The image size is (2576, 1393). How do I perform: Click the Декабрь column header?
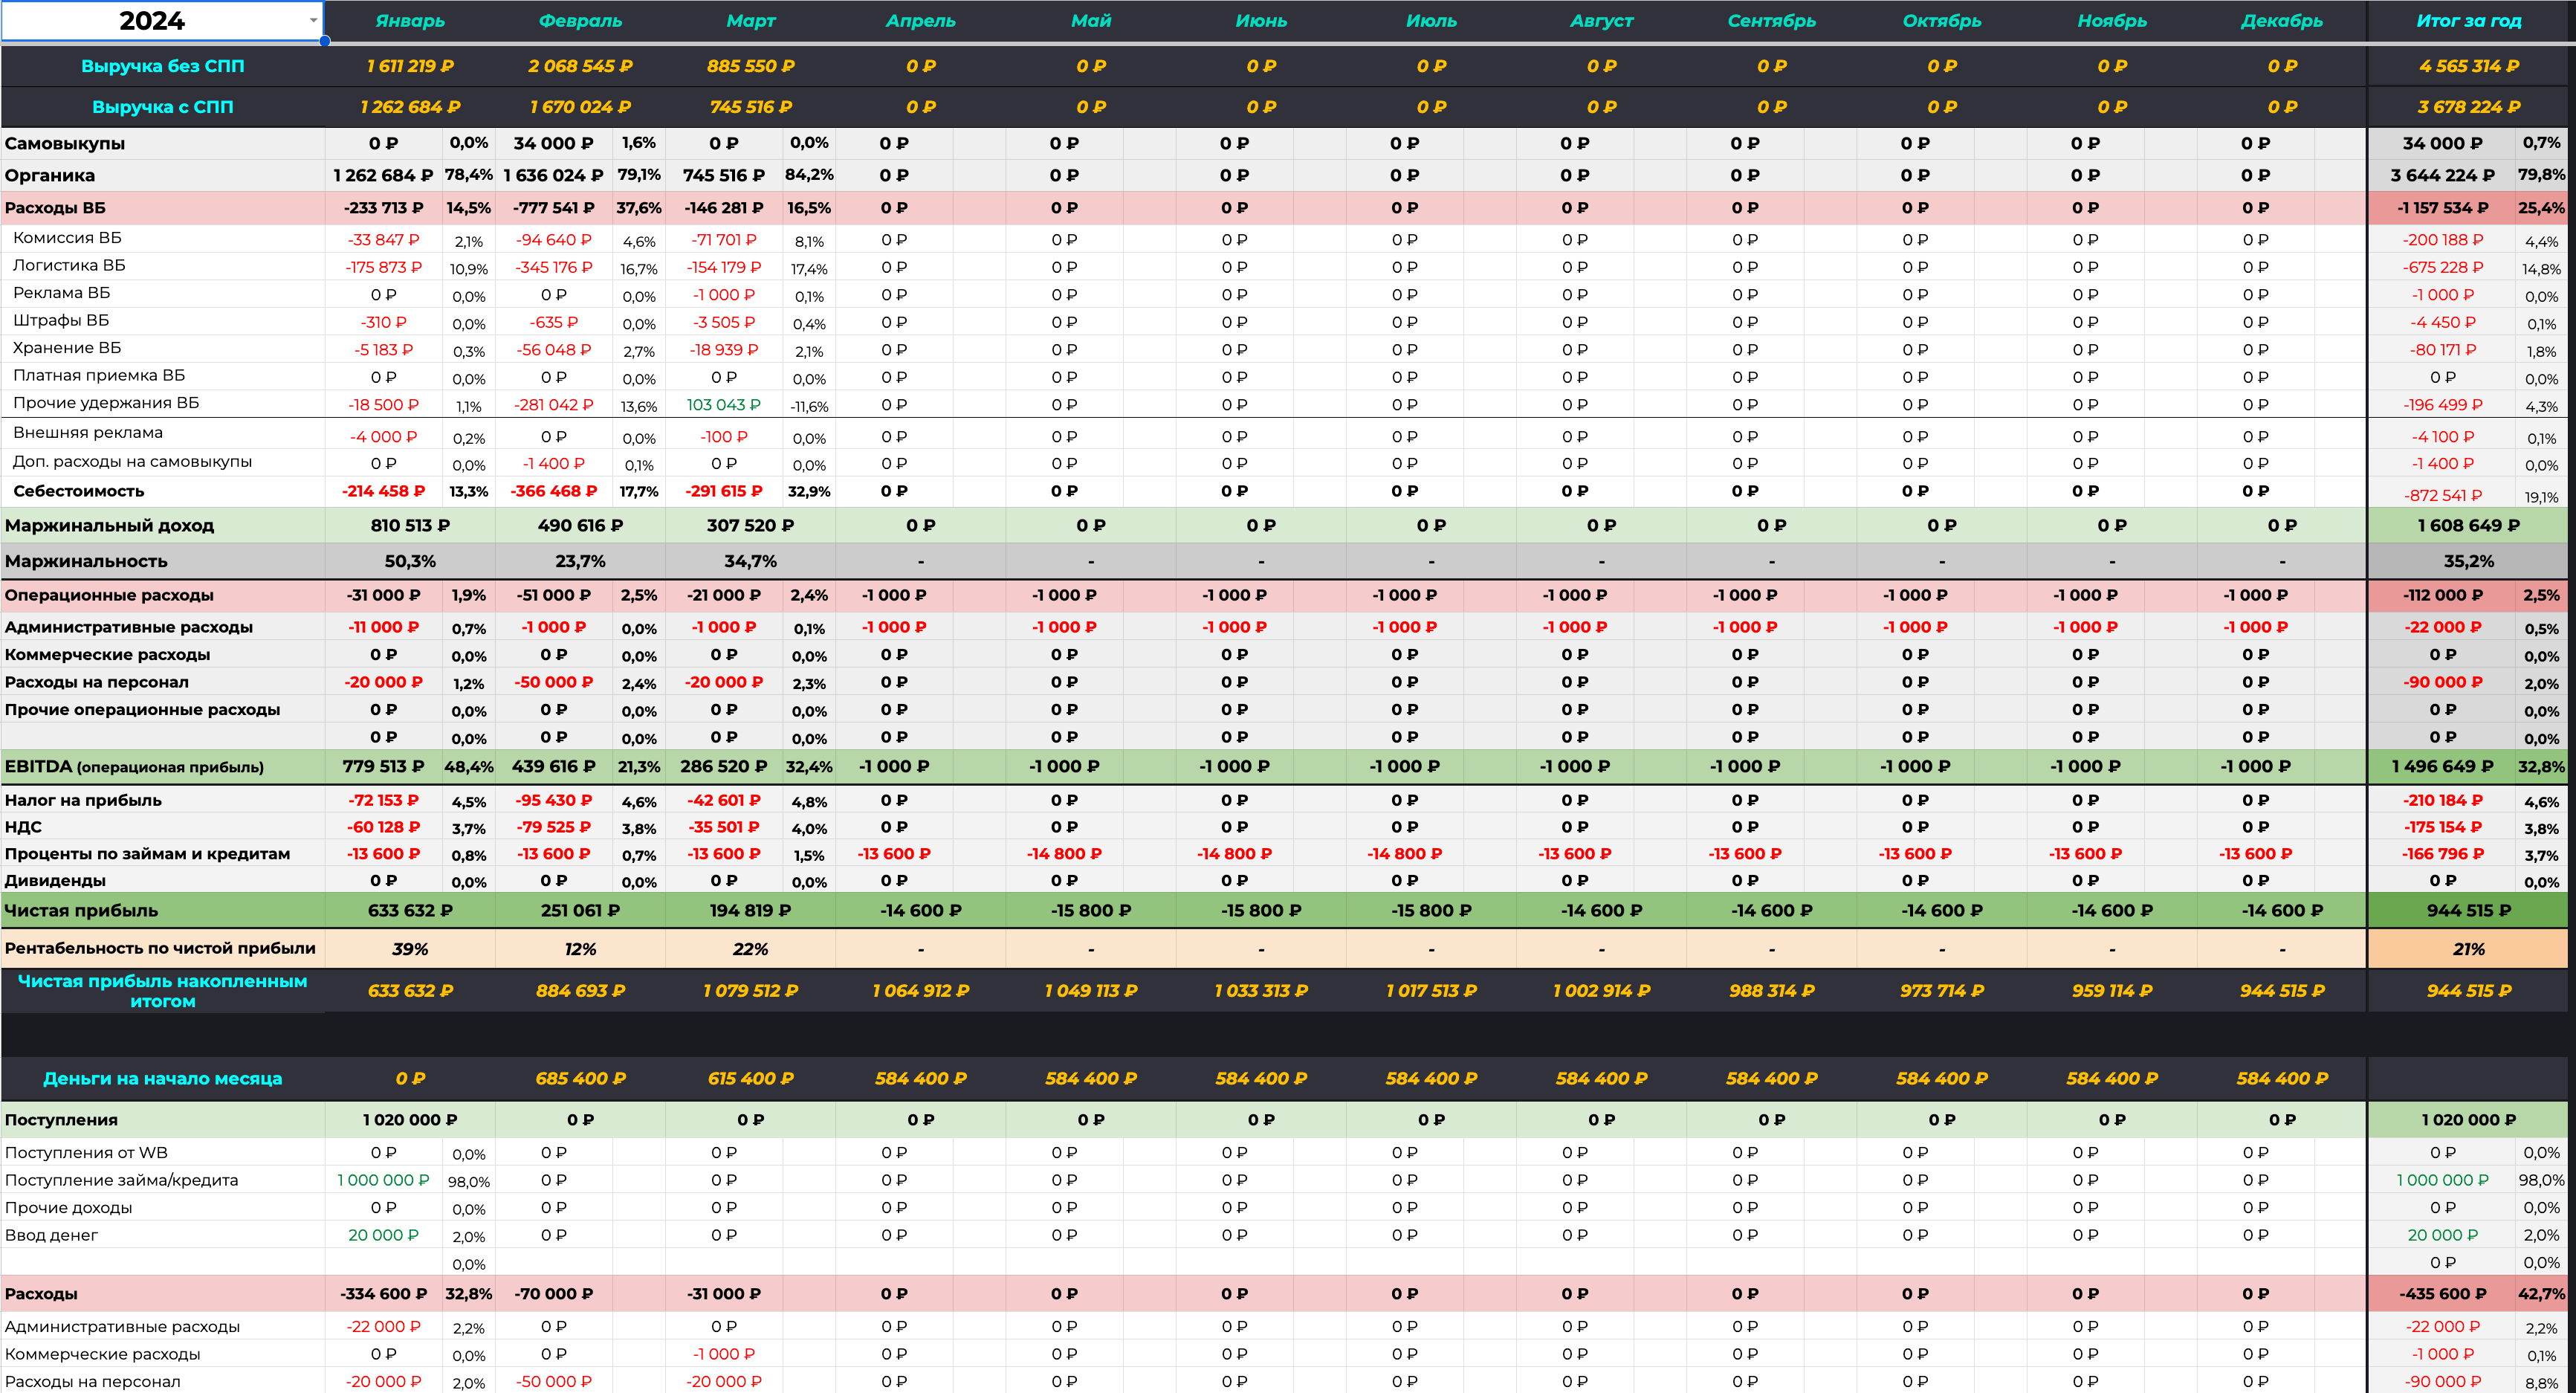click(2281, 21)
